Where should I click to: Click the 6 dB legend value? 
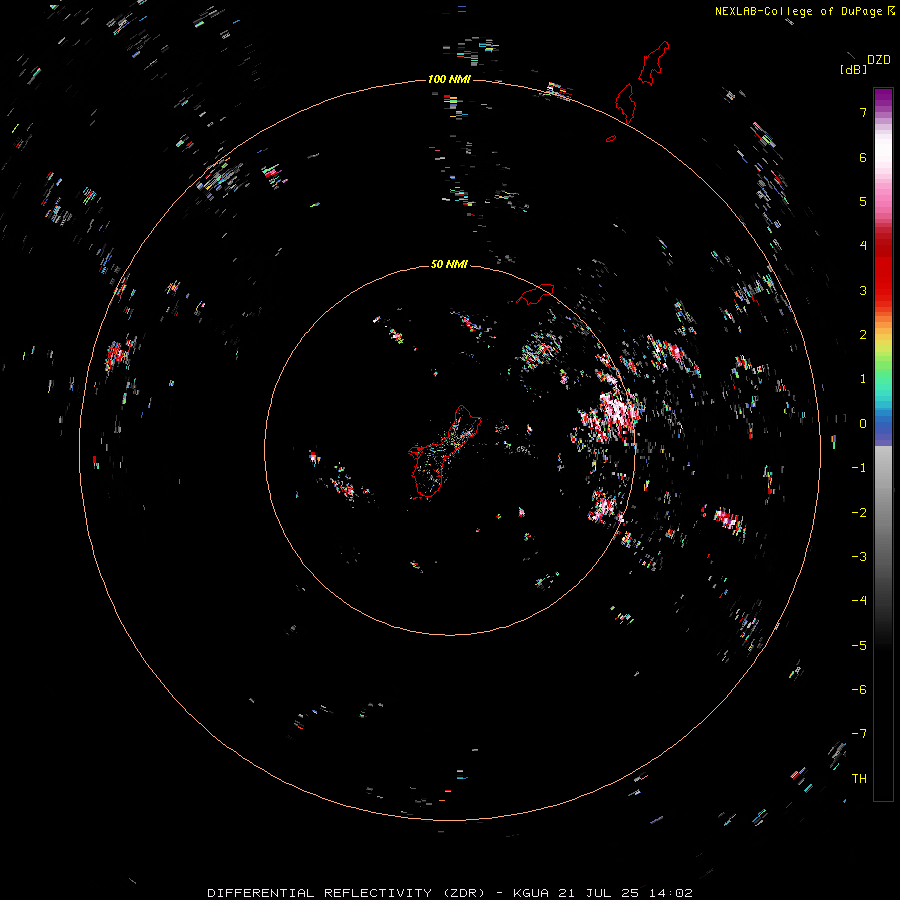(x=863, y=157)
